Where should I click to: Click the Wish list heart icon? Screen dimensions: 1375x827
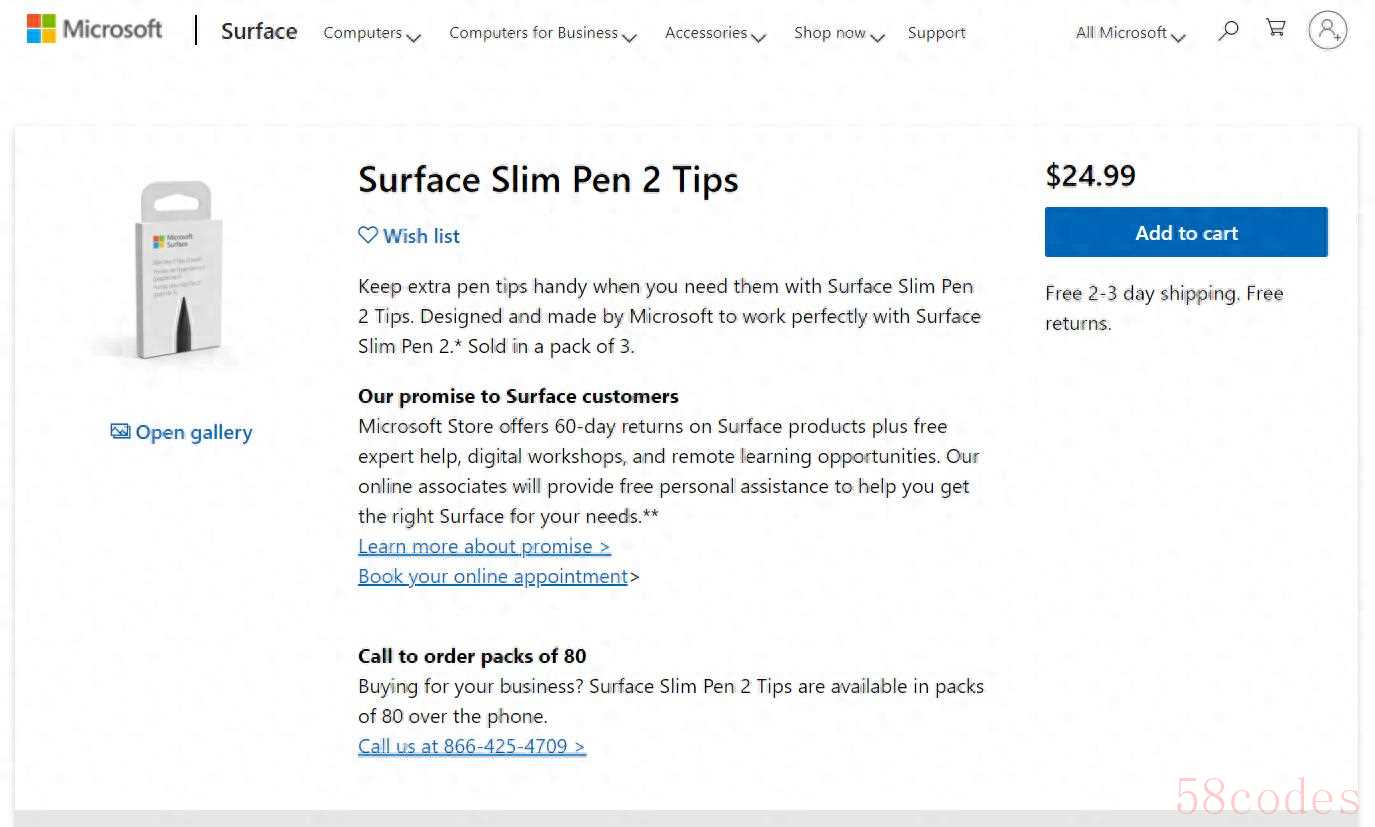coord(368,235)
